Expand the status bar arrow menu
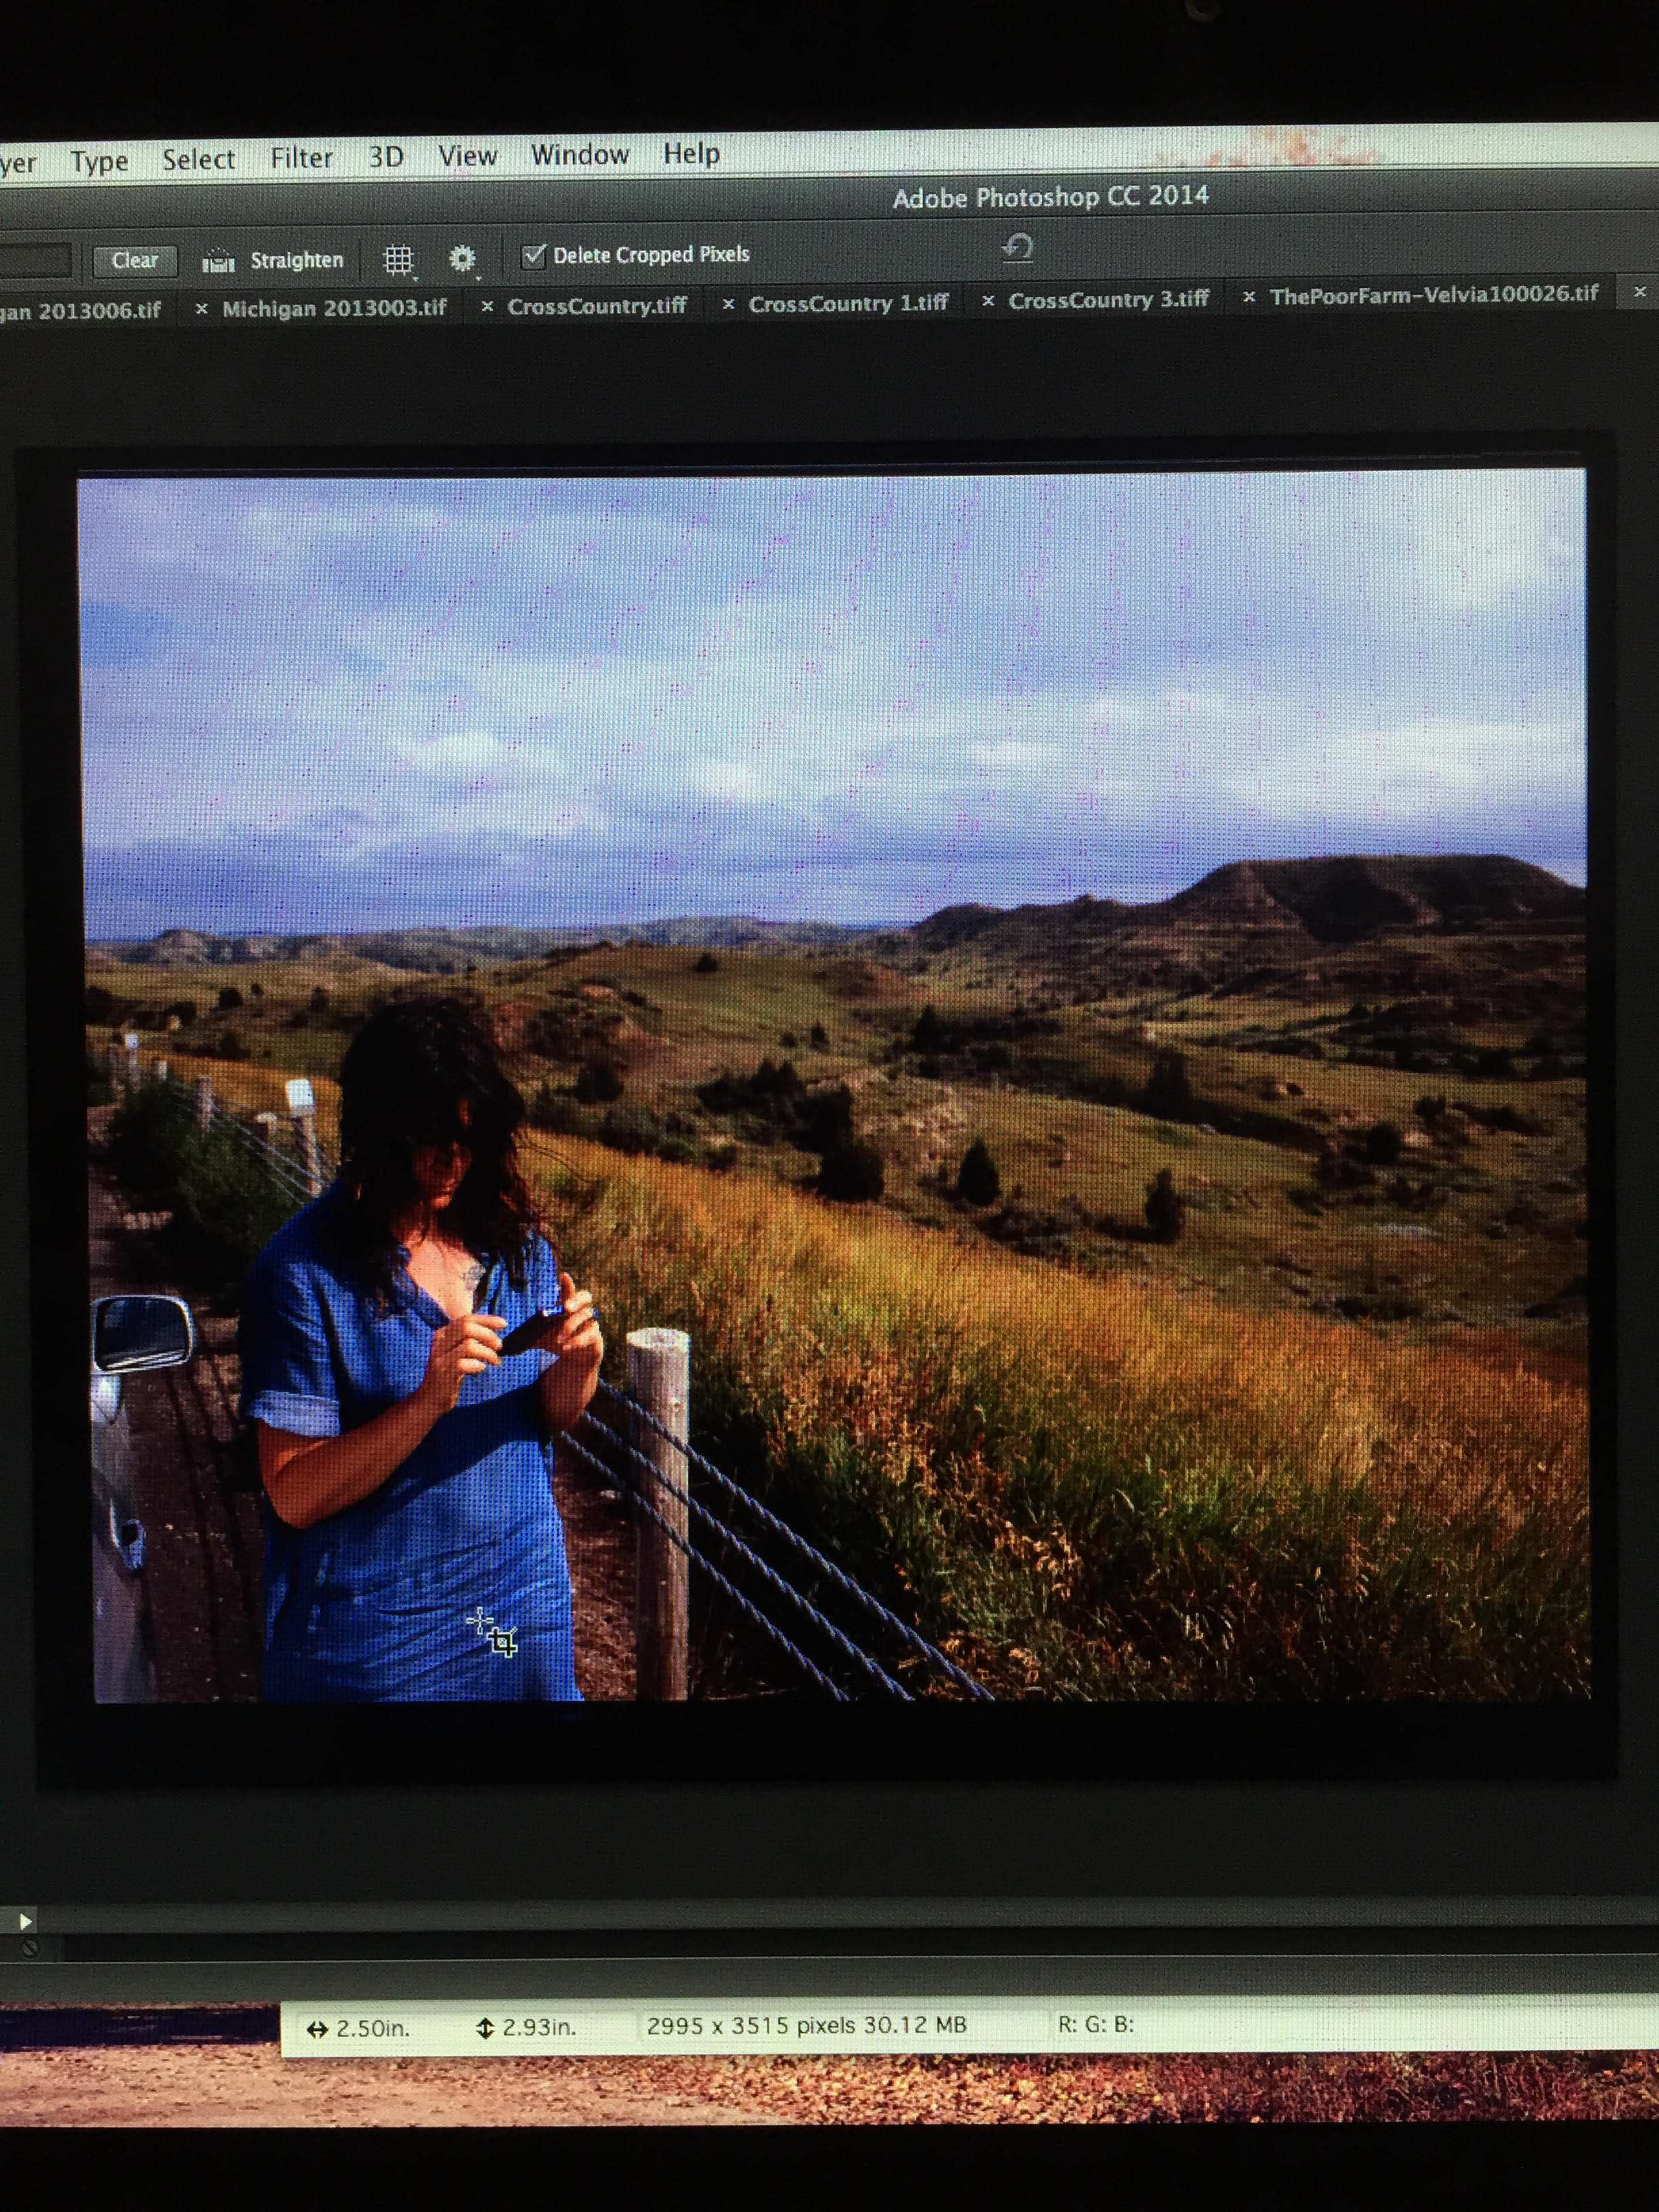The image size is (1659, 2212). click(x=25, y=1921)
